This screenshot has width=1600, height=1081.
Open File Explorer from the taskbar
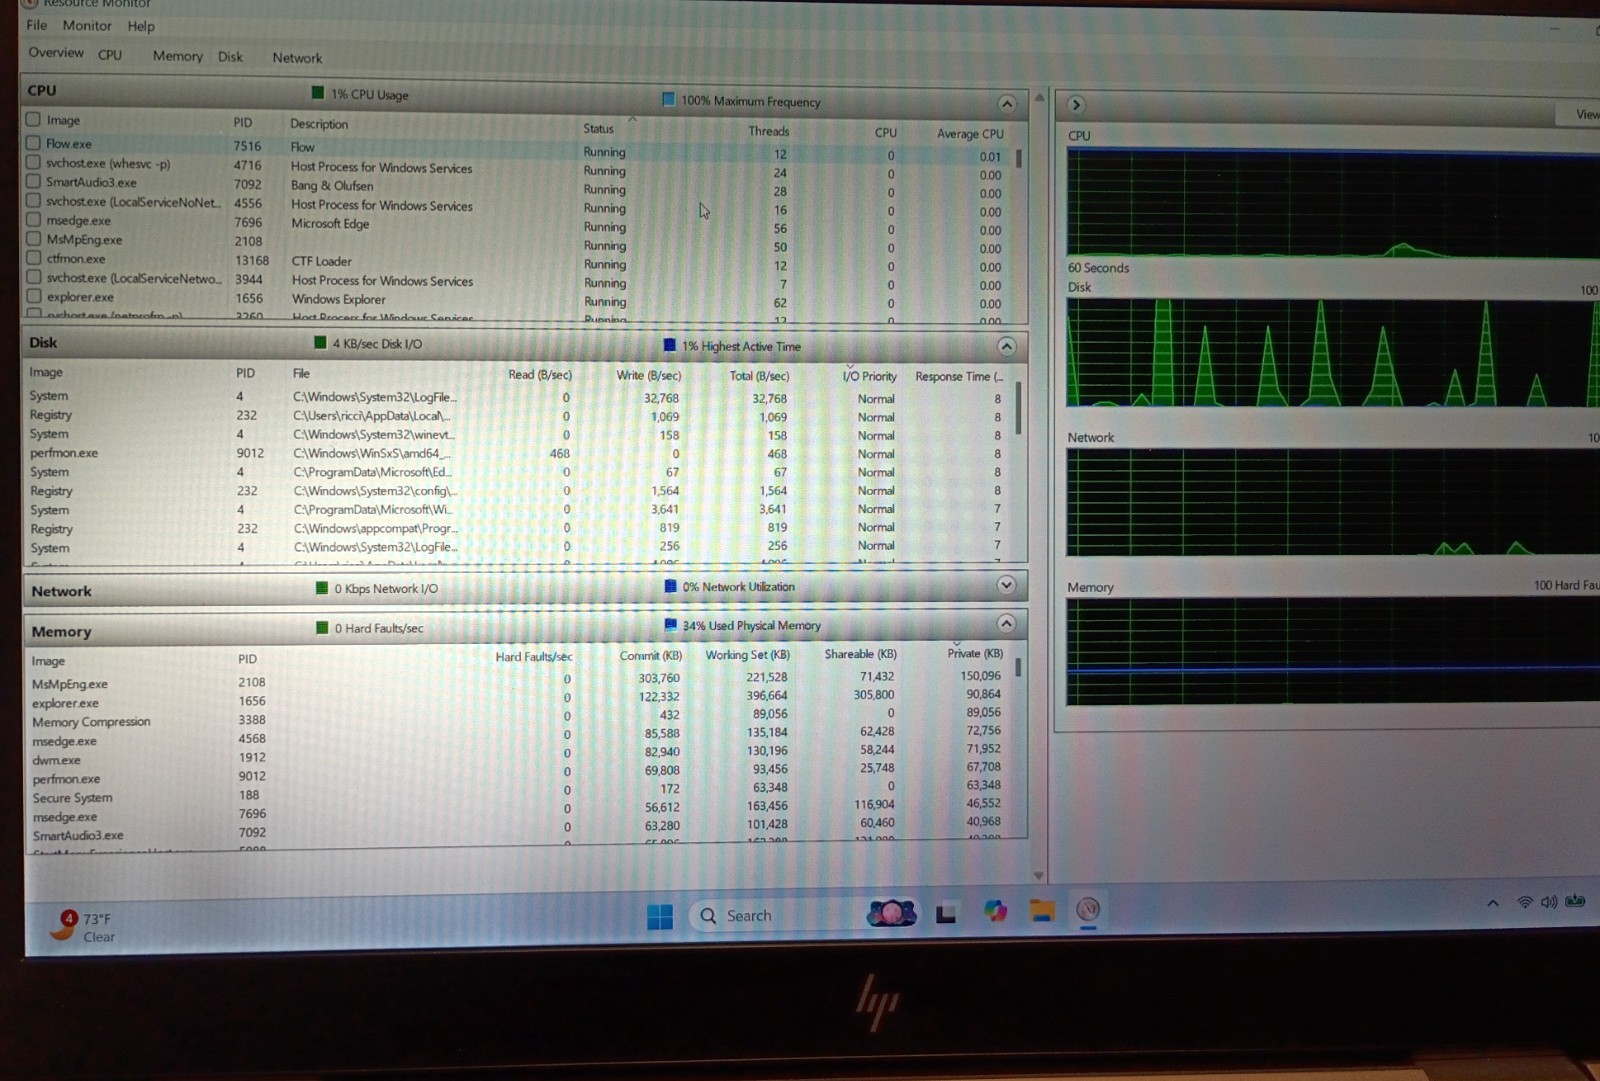pos(1042,911)
